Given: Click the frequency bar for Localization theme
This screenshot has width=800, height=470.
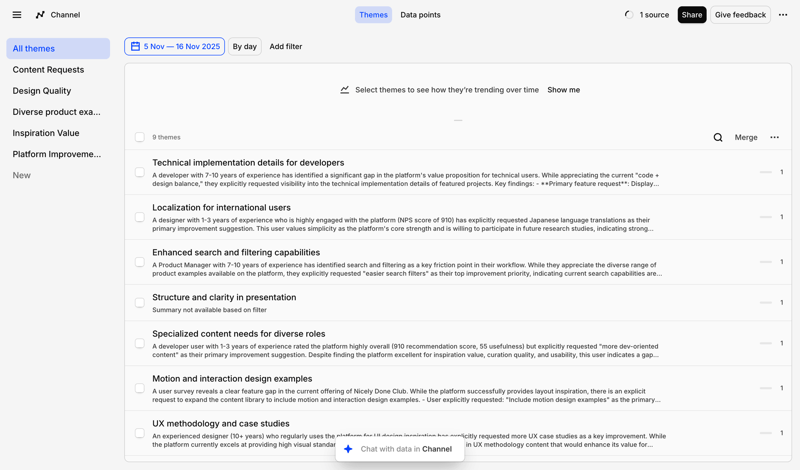Looking at the screenshot, I should point(766,217).
